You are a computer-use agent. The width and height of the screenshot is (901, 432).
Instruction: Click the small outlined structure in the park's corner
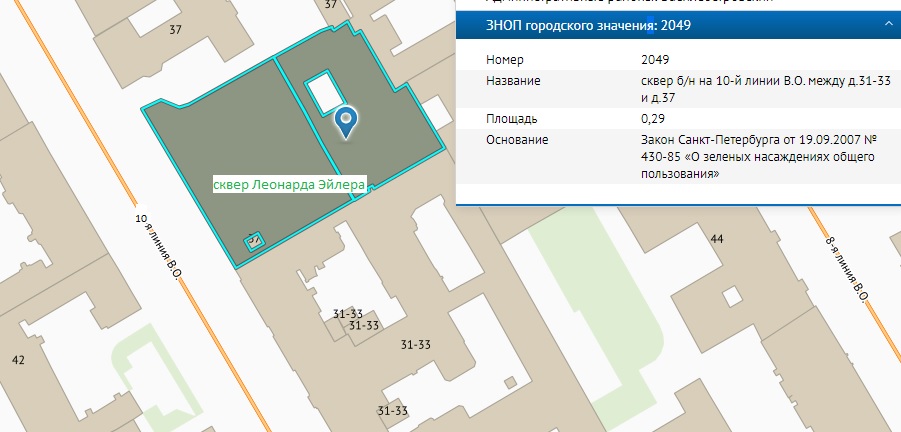click(x=254, y=240)
